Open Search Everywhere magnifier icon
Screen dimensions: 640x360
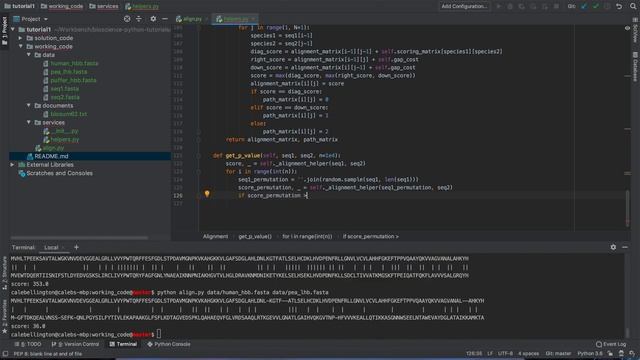point(633,6)
